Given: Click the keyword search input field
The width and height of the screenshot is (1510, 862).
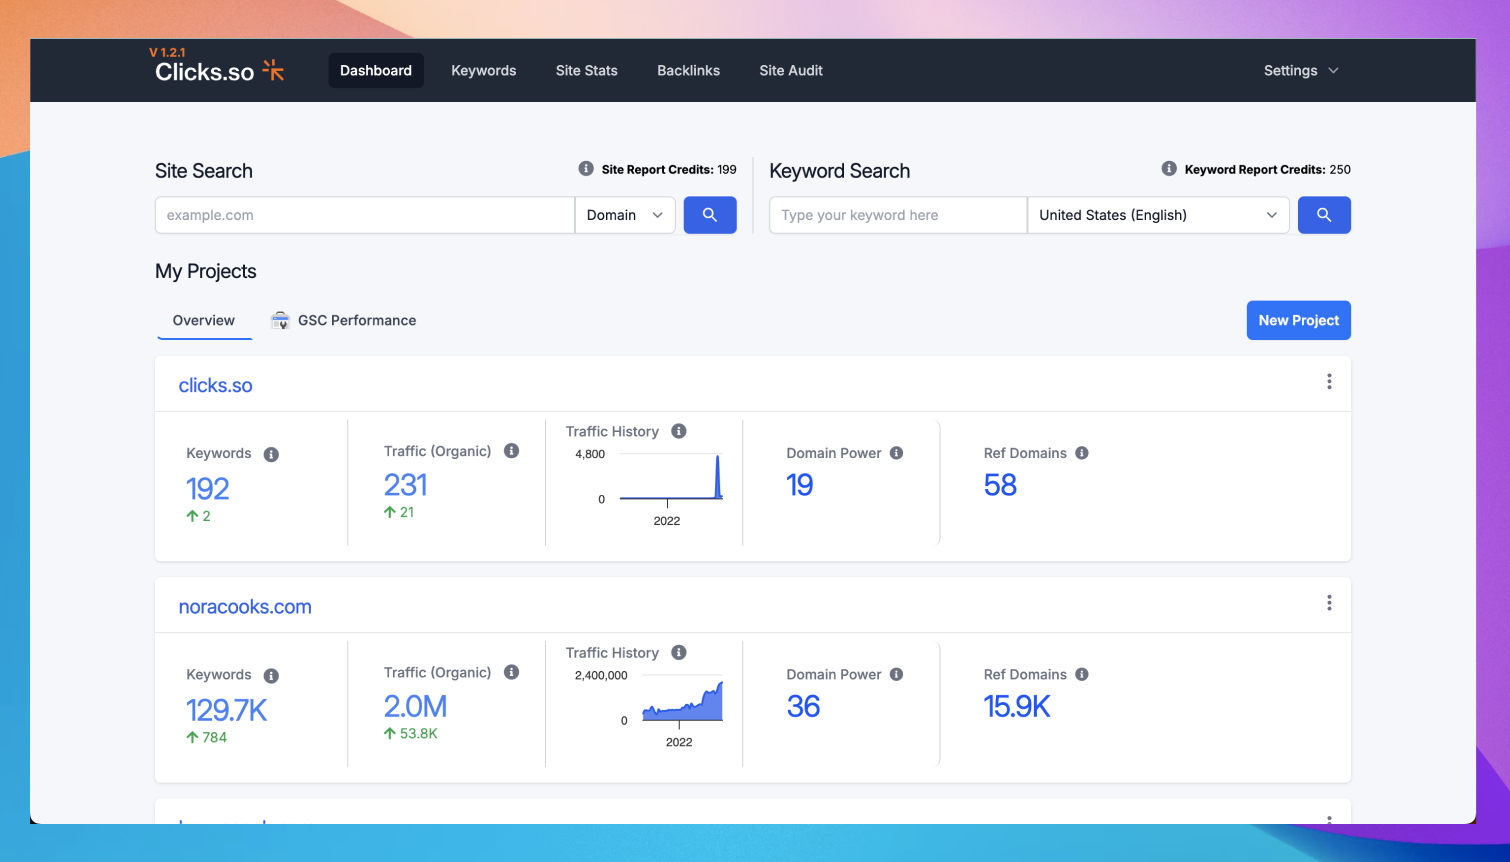Looking at the screenshot, I should [898, 215].
